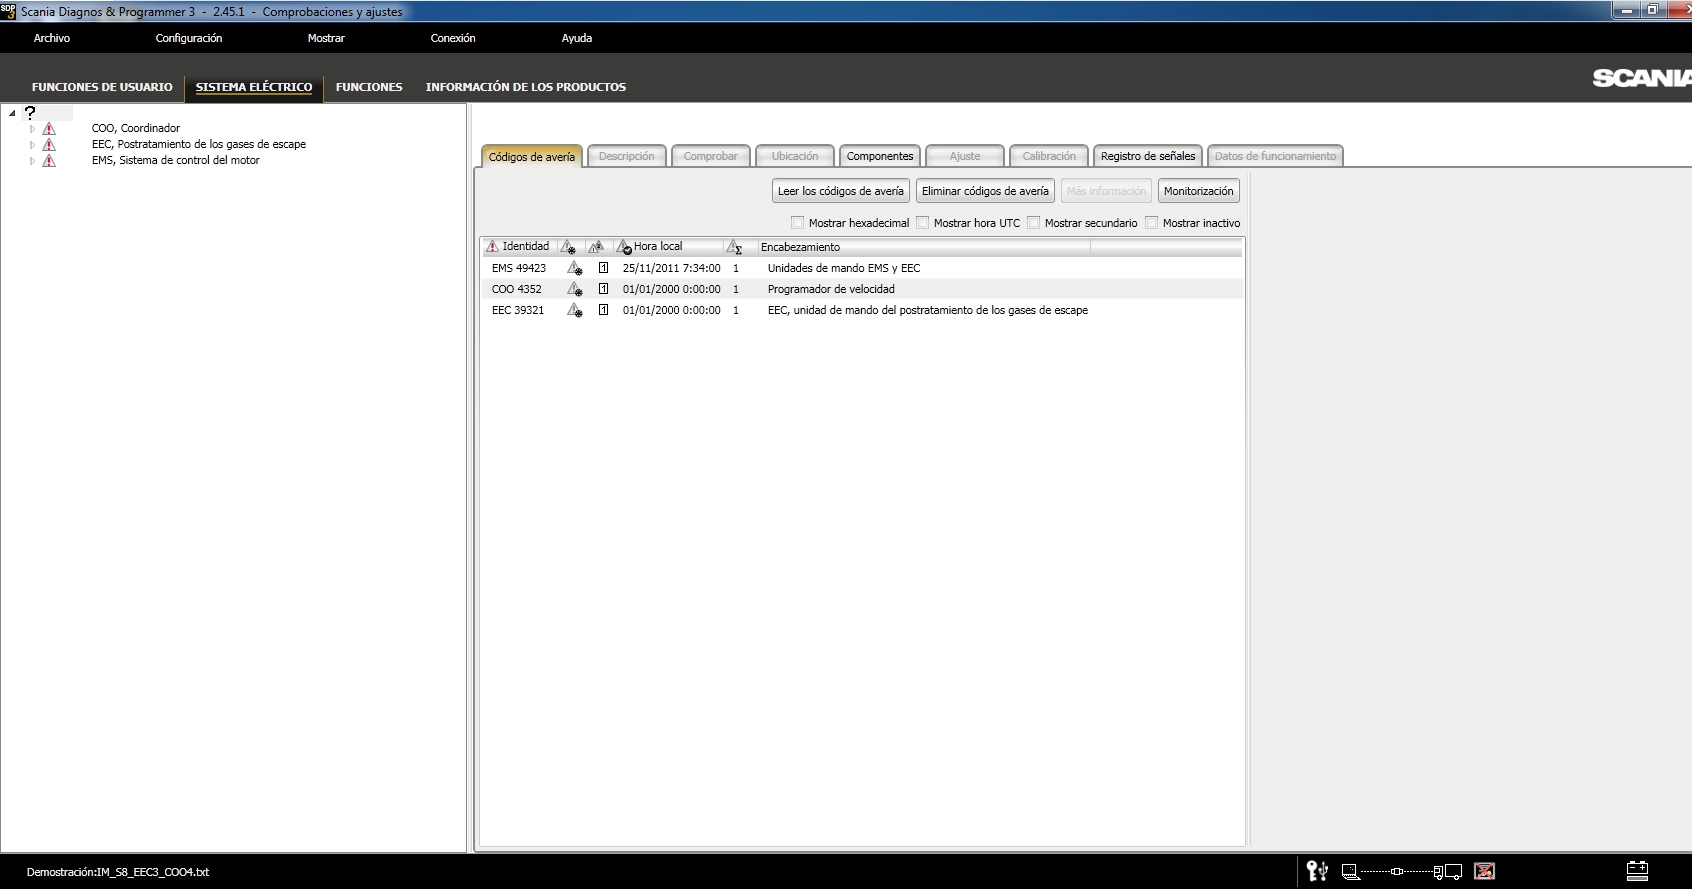Select the Códigos de avería tab
This screenshot has height=889, width=1692.
[532, 157]
